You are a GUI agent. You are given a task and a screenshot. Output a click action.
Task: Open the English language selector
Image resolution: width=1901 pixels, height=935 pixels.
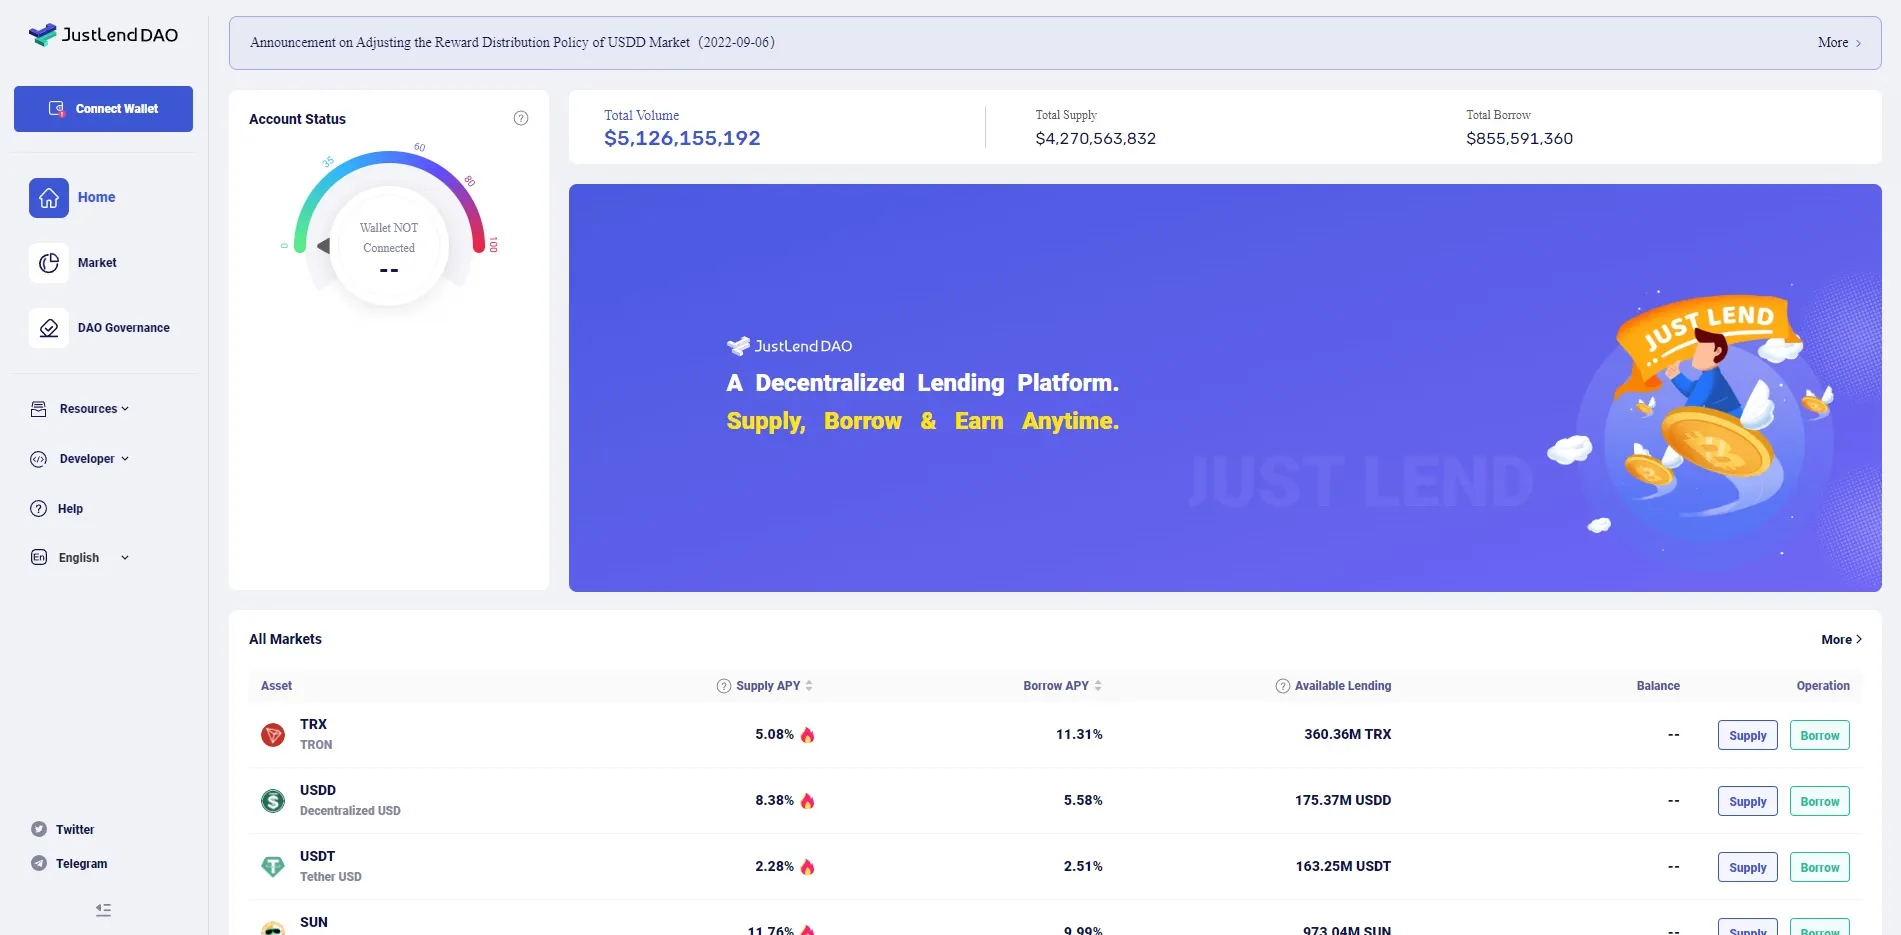point(78,557)
